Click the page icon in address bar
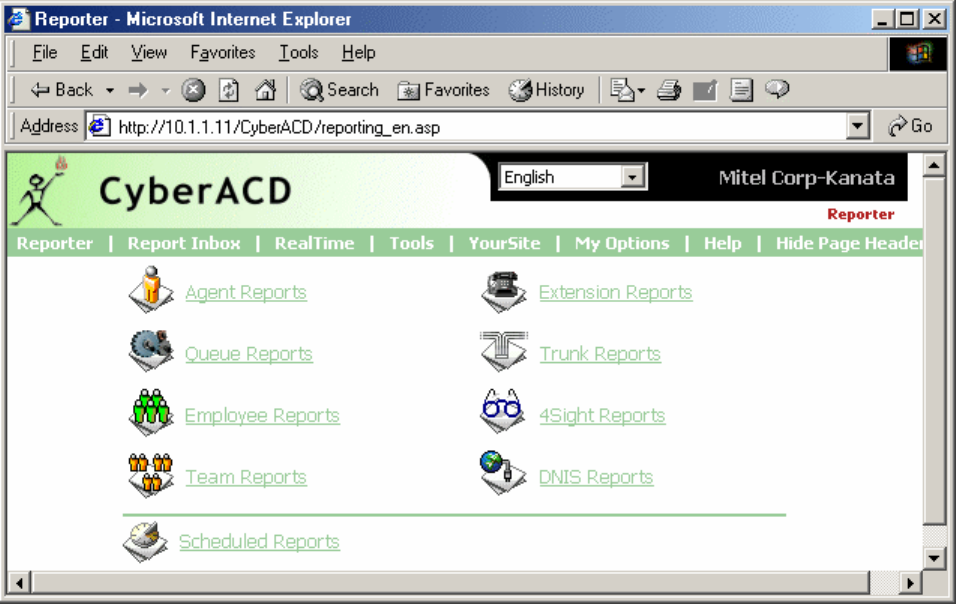This screenshot has height=604, width=956. coord(99,127)
